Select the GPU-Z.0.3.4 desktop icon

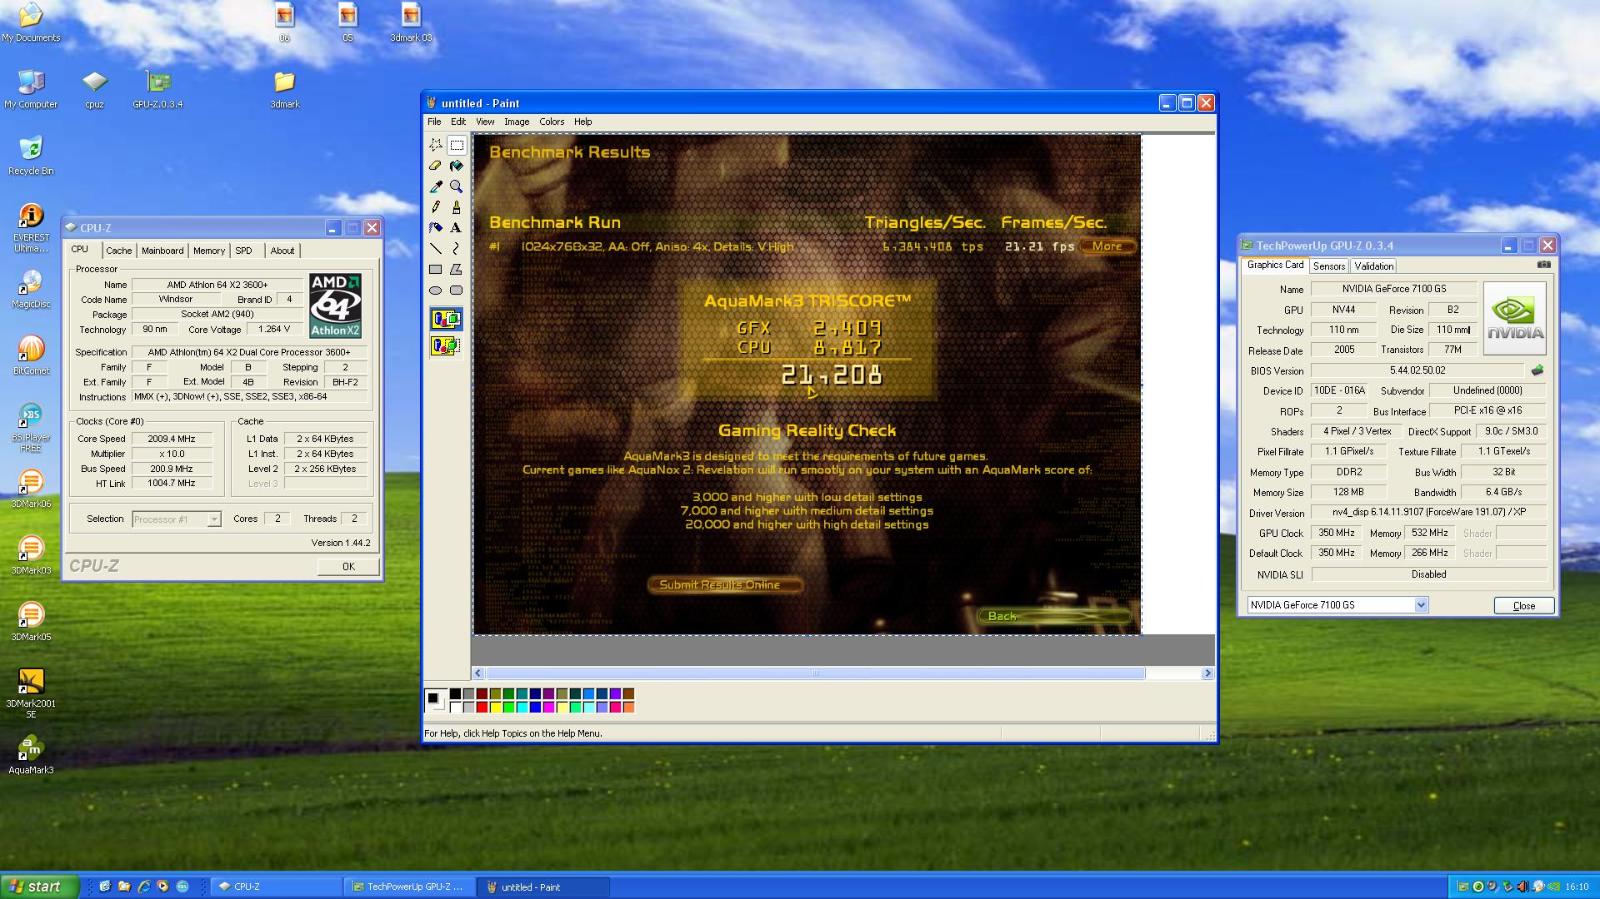point(158,89)
